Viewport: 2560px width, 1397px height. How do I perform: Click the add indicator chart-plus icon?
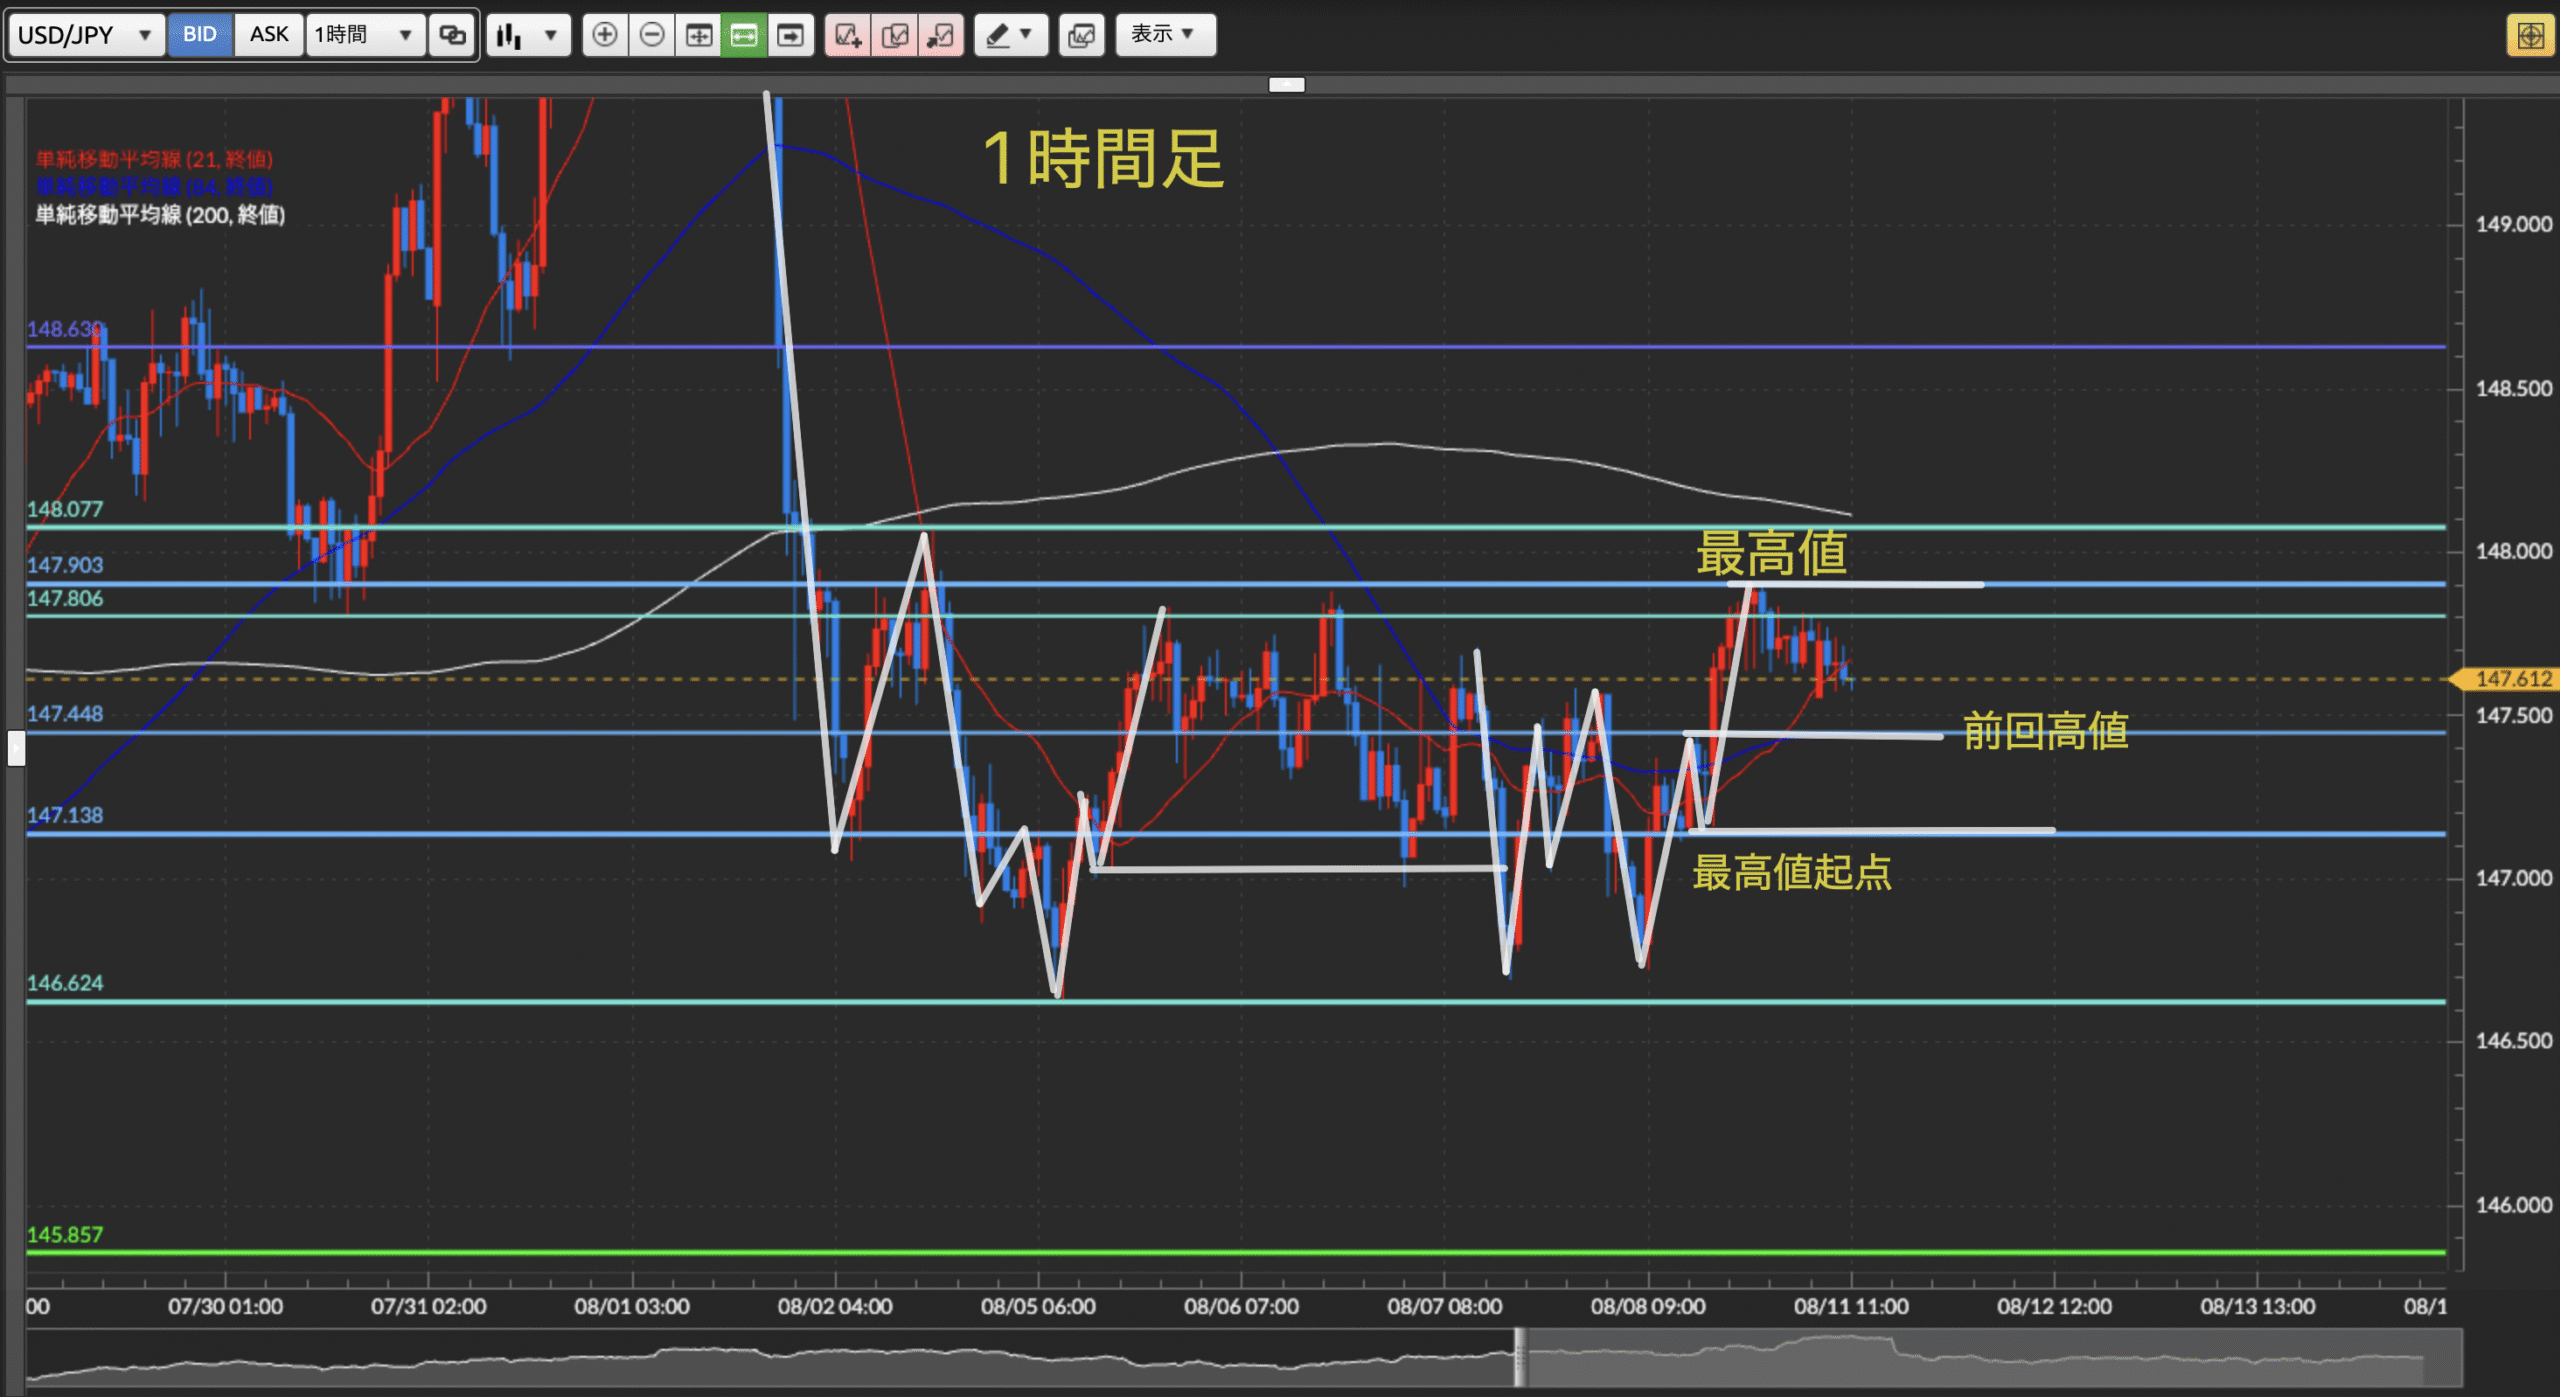(848, 35)
